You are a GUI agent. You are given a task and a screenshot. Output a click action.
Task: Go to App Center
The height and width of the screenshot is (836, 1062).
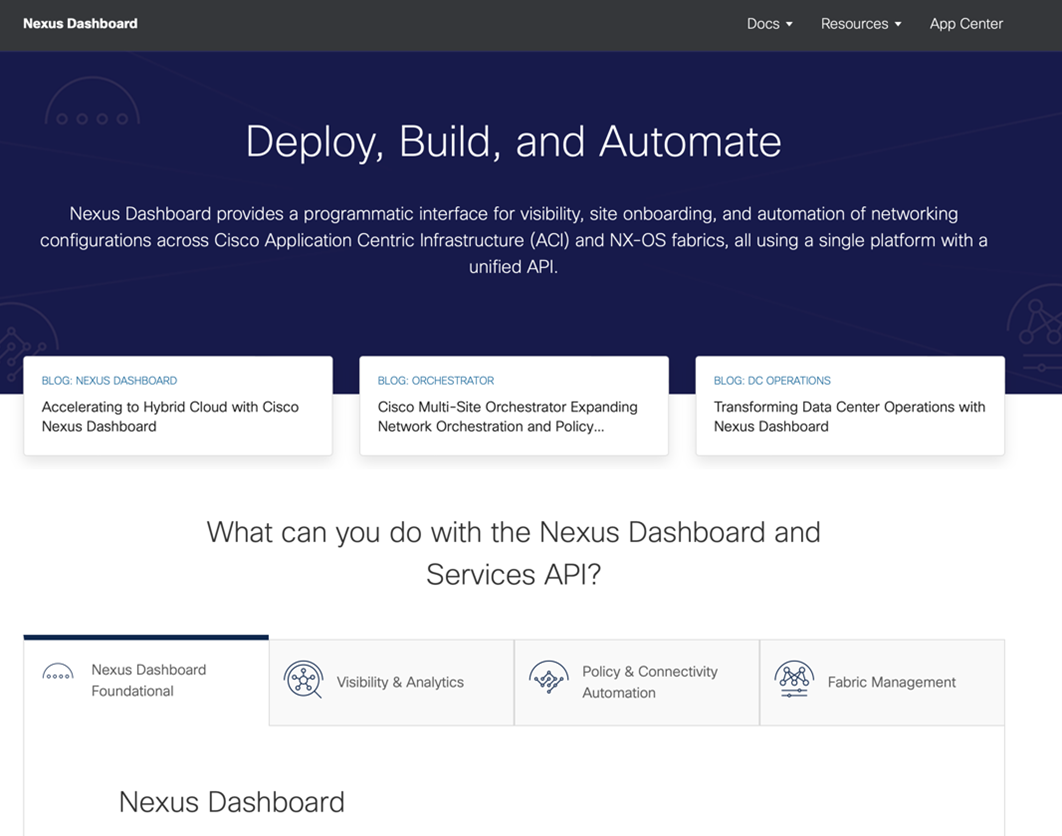[x=966, y=24]
